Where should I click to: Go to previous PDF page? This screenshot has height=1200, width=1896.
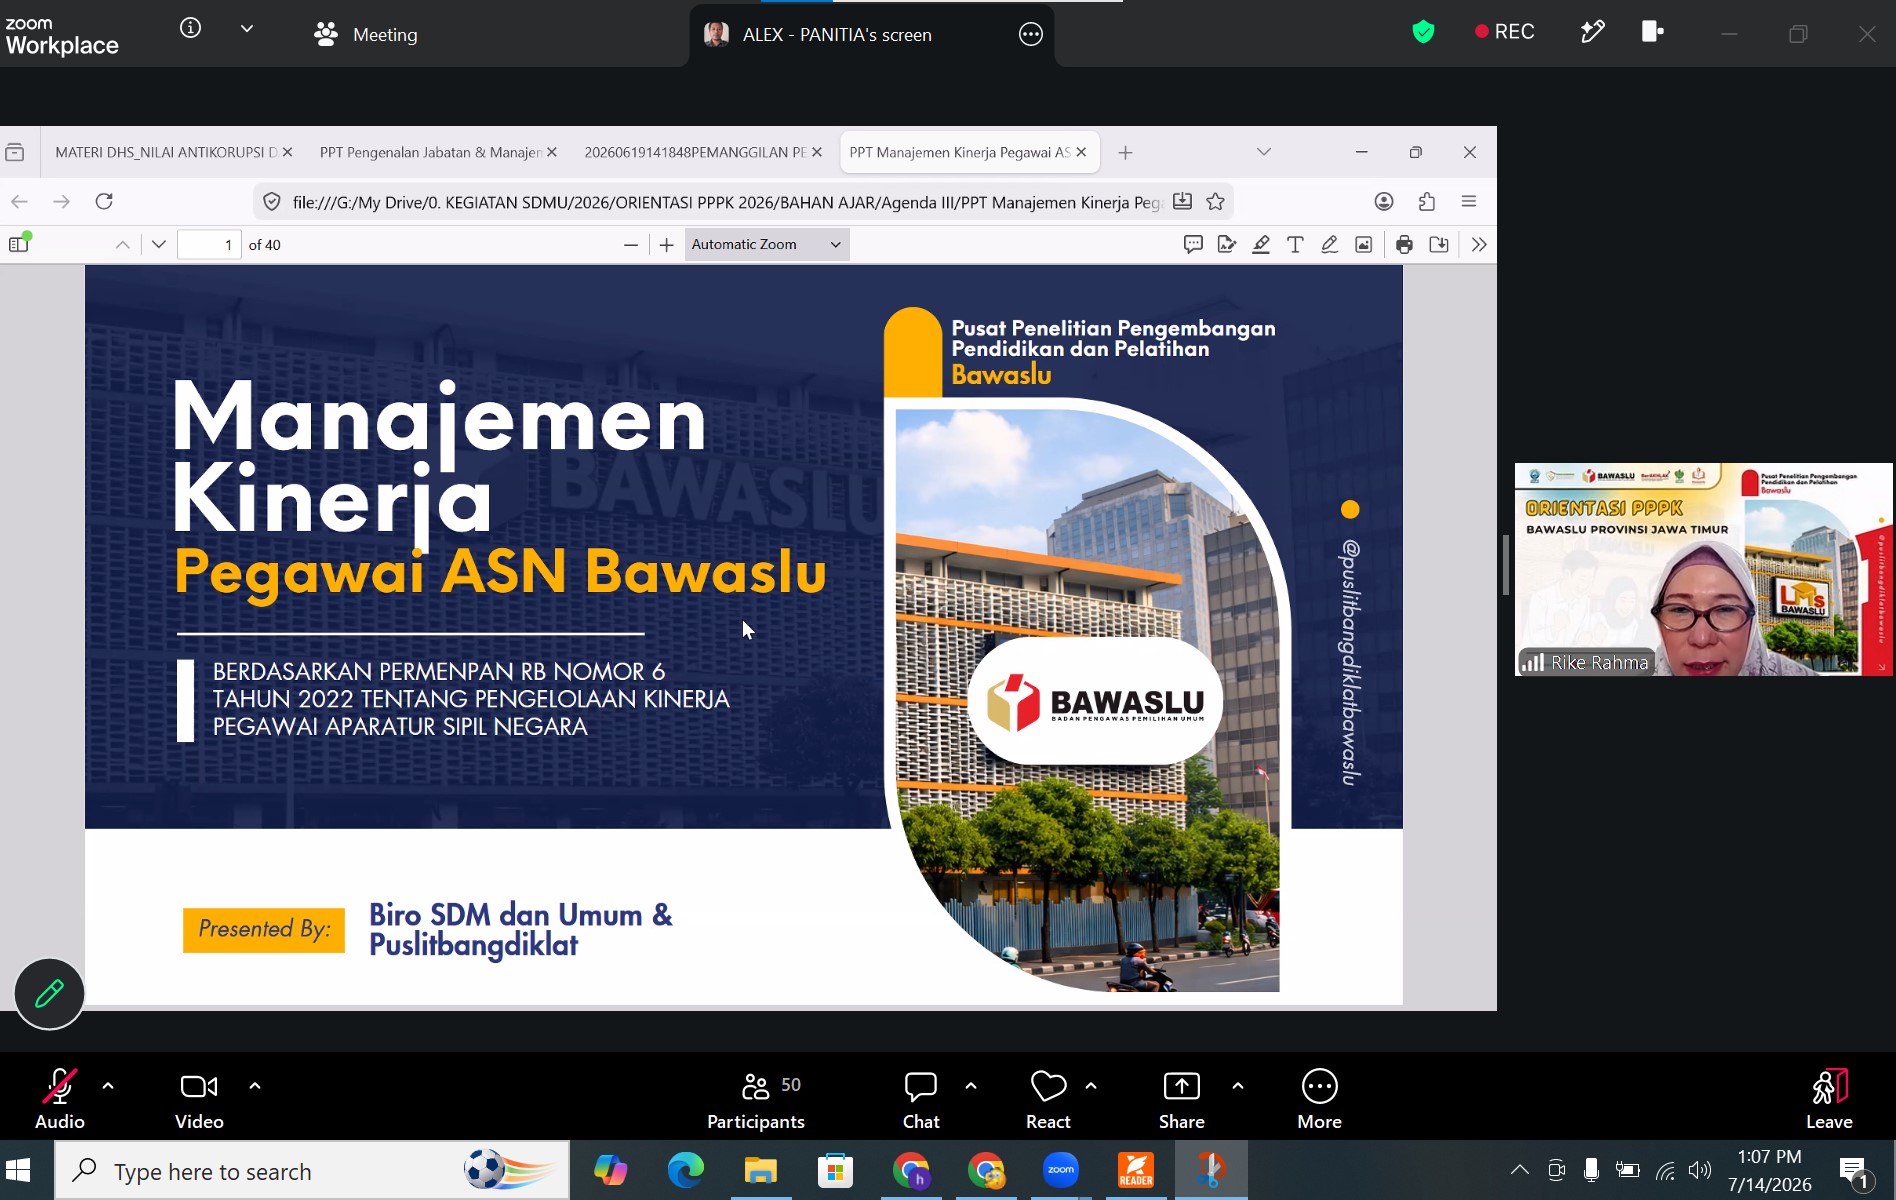[122, 244]
